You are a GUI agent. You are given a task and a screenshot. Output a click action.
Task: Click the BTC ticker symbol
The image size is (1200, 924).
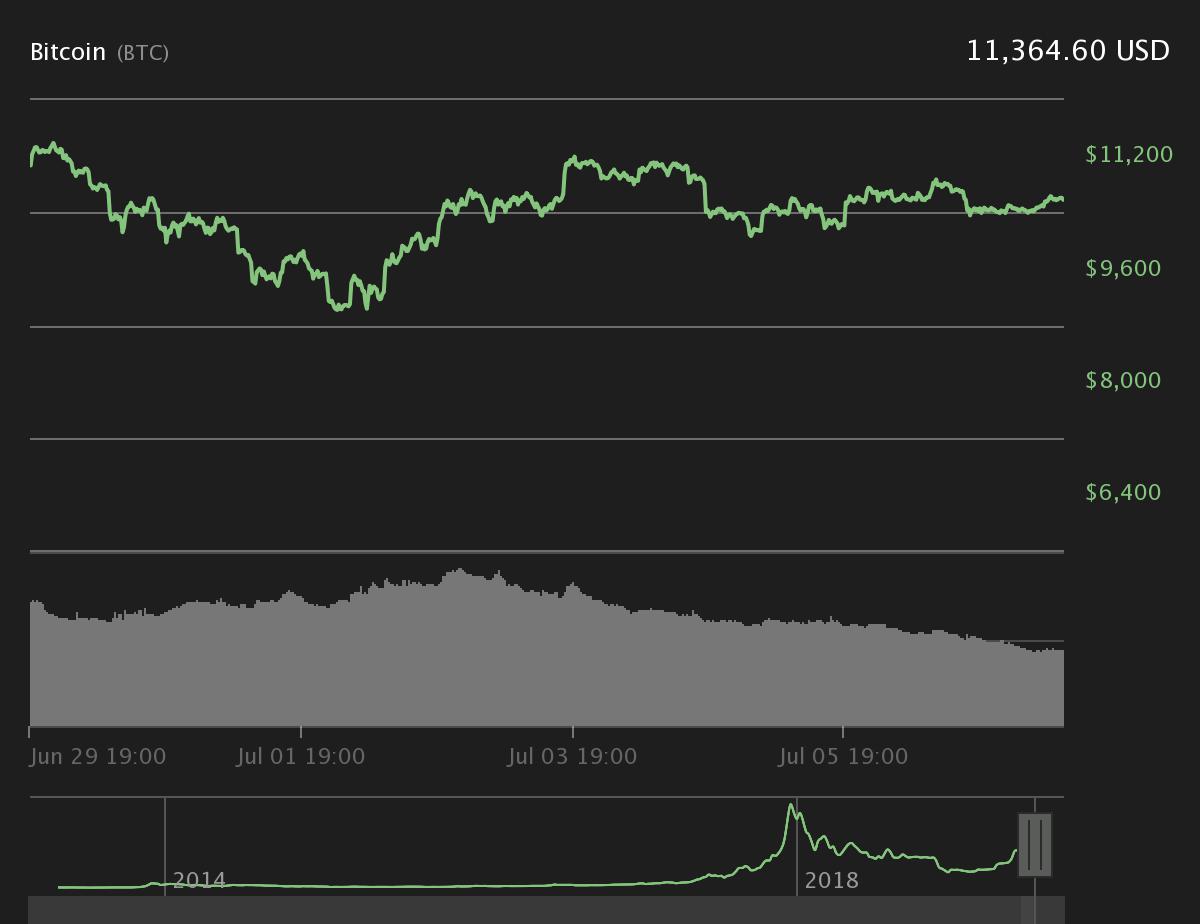tap(143, 53)
